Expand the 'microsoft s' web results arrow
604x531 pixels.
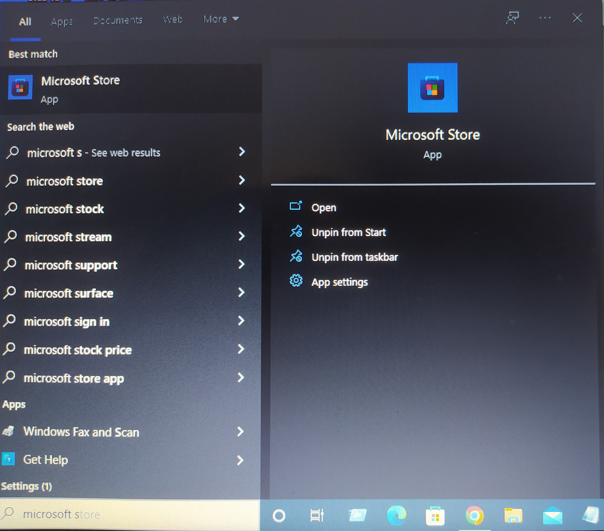tap(242, 151)
